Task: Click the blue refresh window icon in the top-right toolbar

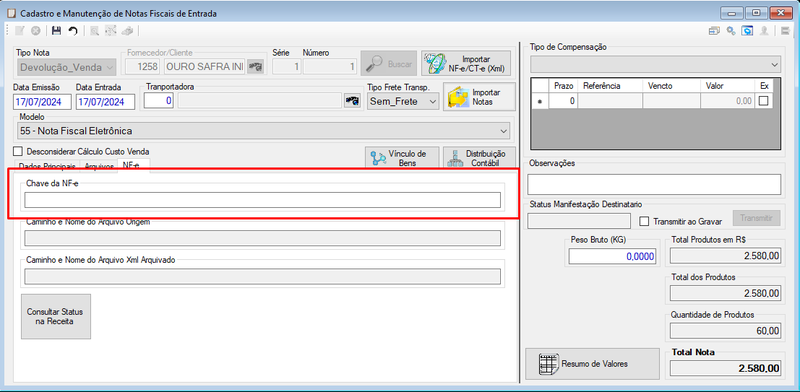Action: click(x=747, y=31)
